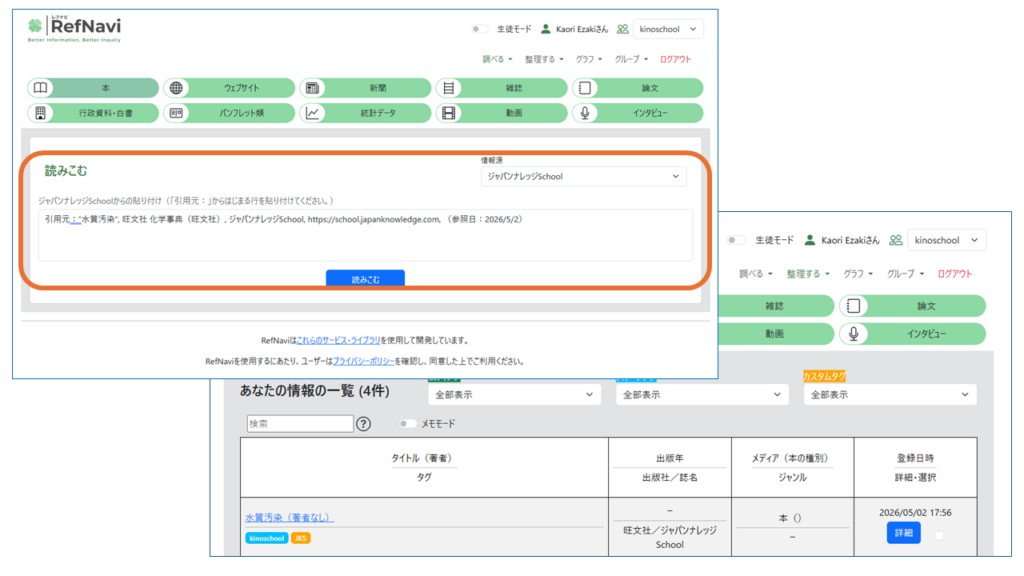Viewport: 1024px width, 576px height.
Task: Open これらのサービス・ライブラリ link
Action: [x=338, y=340]
